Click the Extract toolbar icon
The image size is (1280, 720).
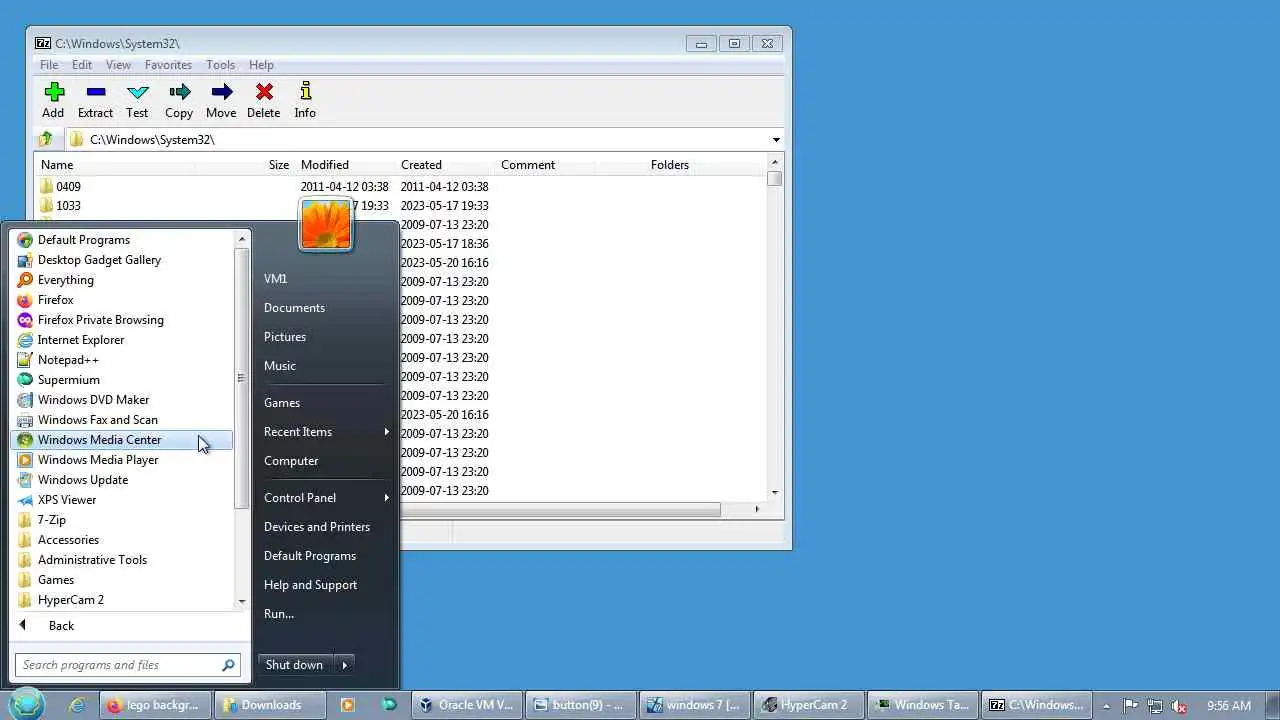(x=96, y=100)
